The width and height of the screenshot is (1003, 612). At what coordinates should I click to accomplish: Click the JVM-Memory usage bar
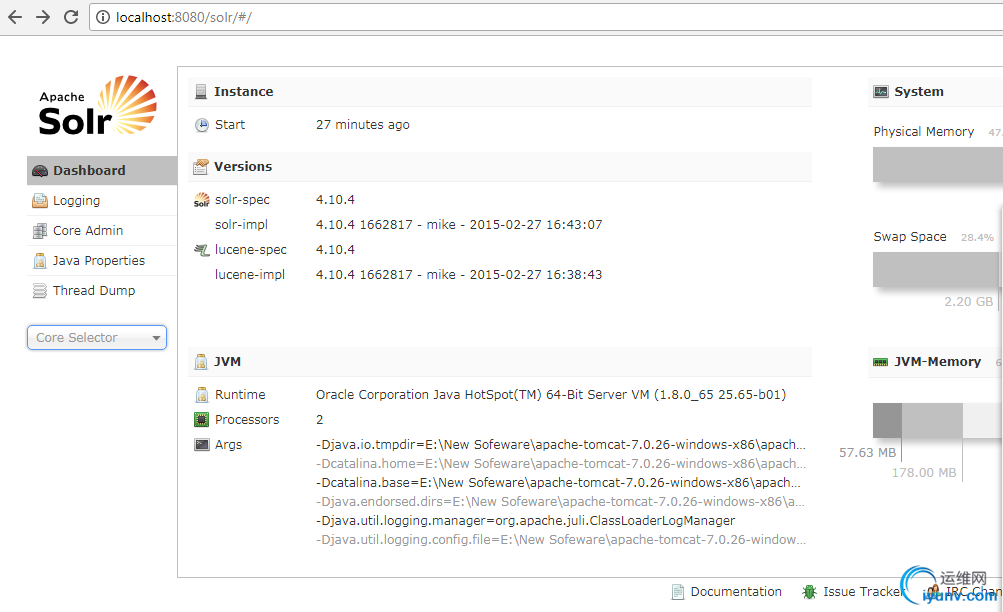[x=938, y=421]
